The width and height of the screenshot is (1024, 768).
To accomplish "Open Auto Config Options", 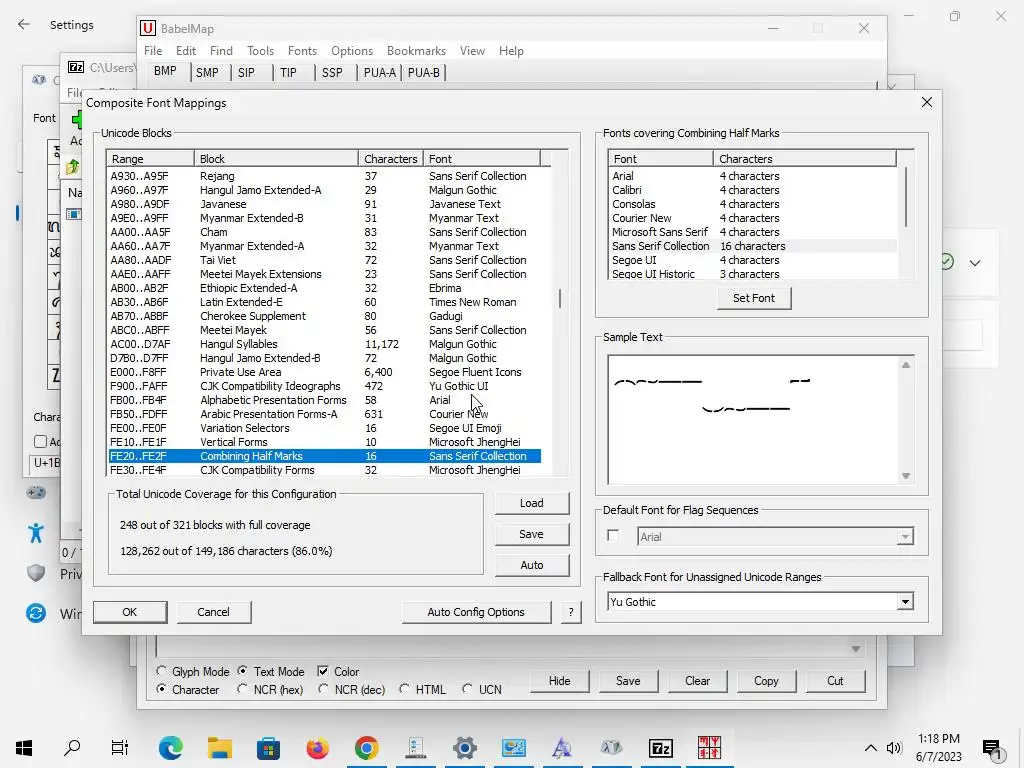I will coord(476,612).
